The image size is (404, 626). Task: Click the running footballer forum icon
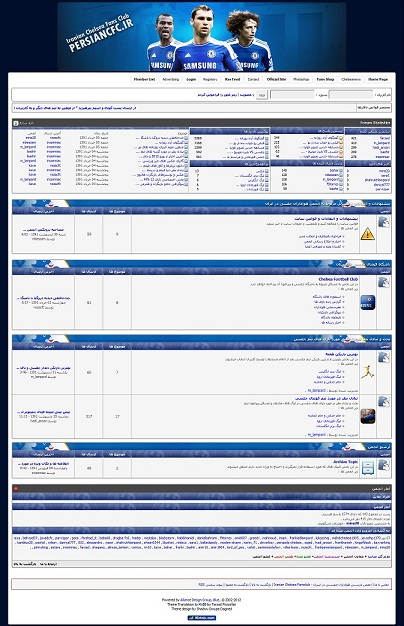coord(367,372)
